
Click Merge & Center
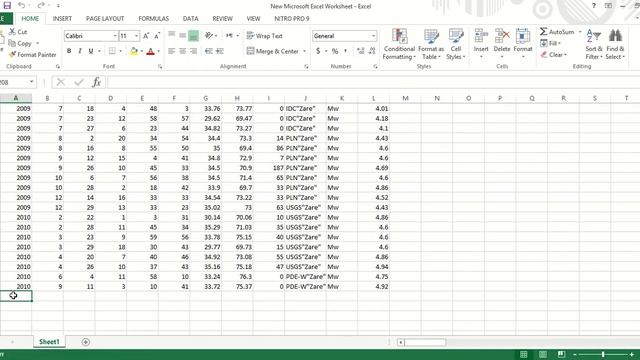273,51
